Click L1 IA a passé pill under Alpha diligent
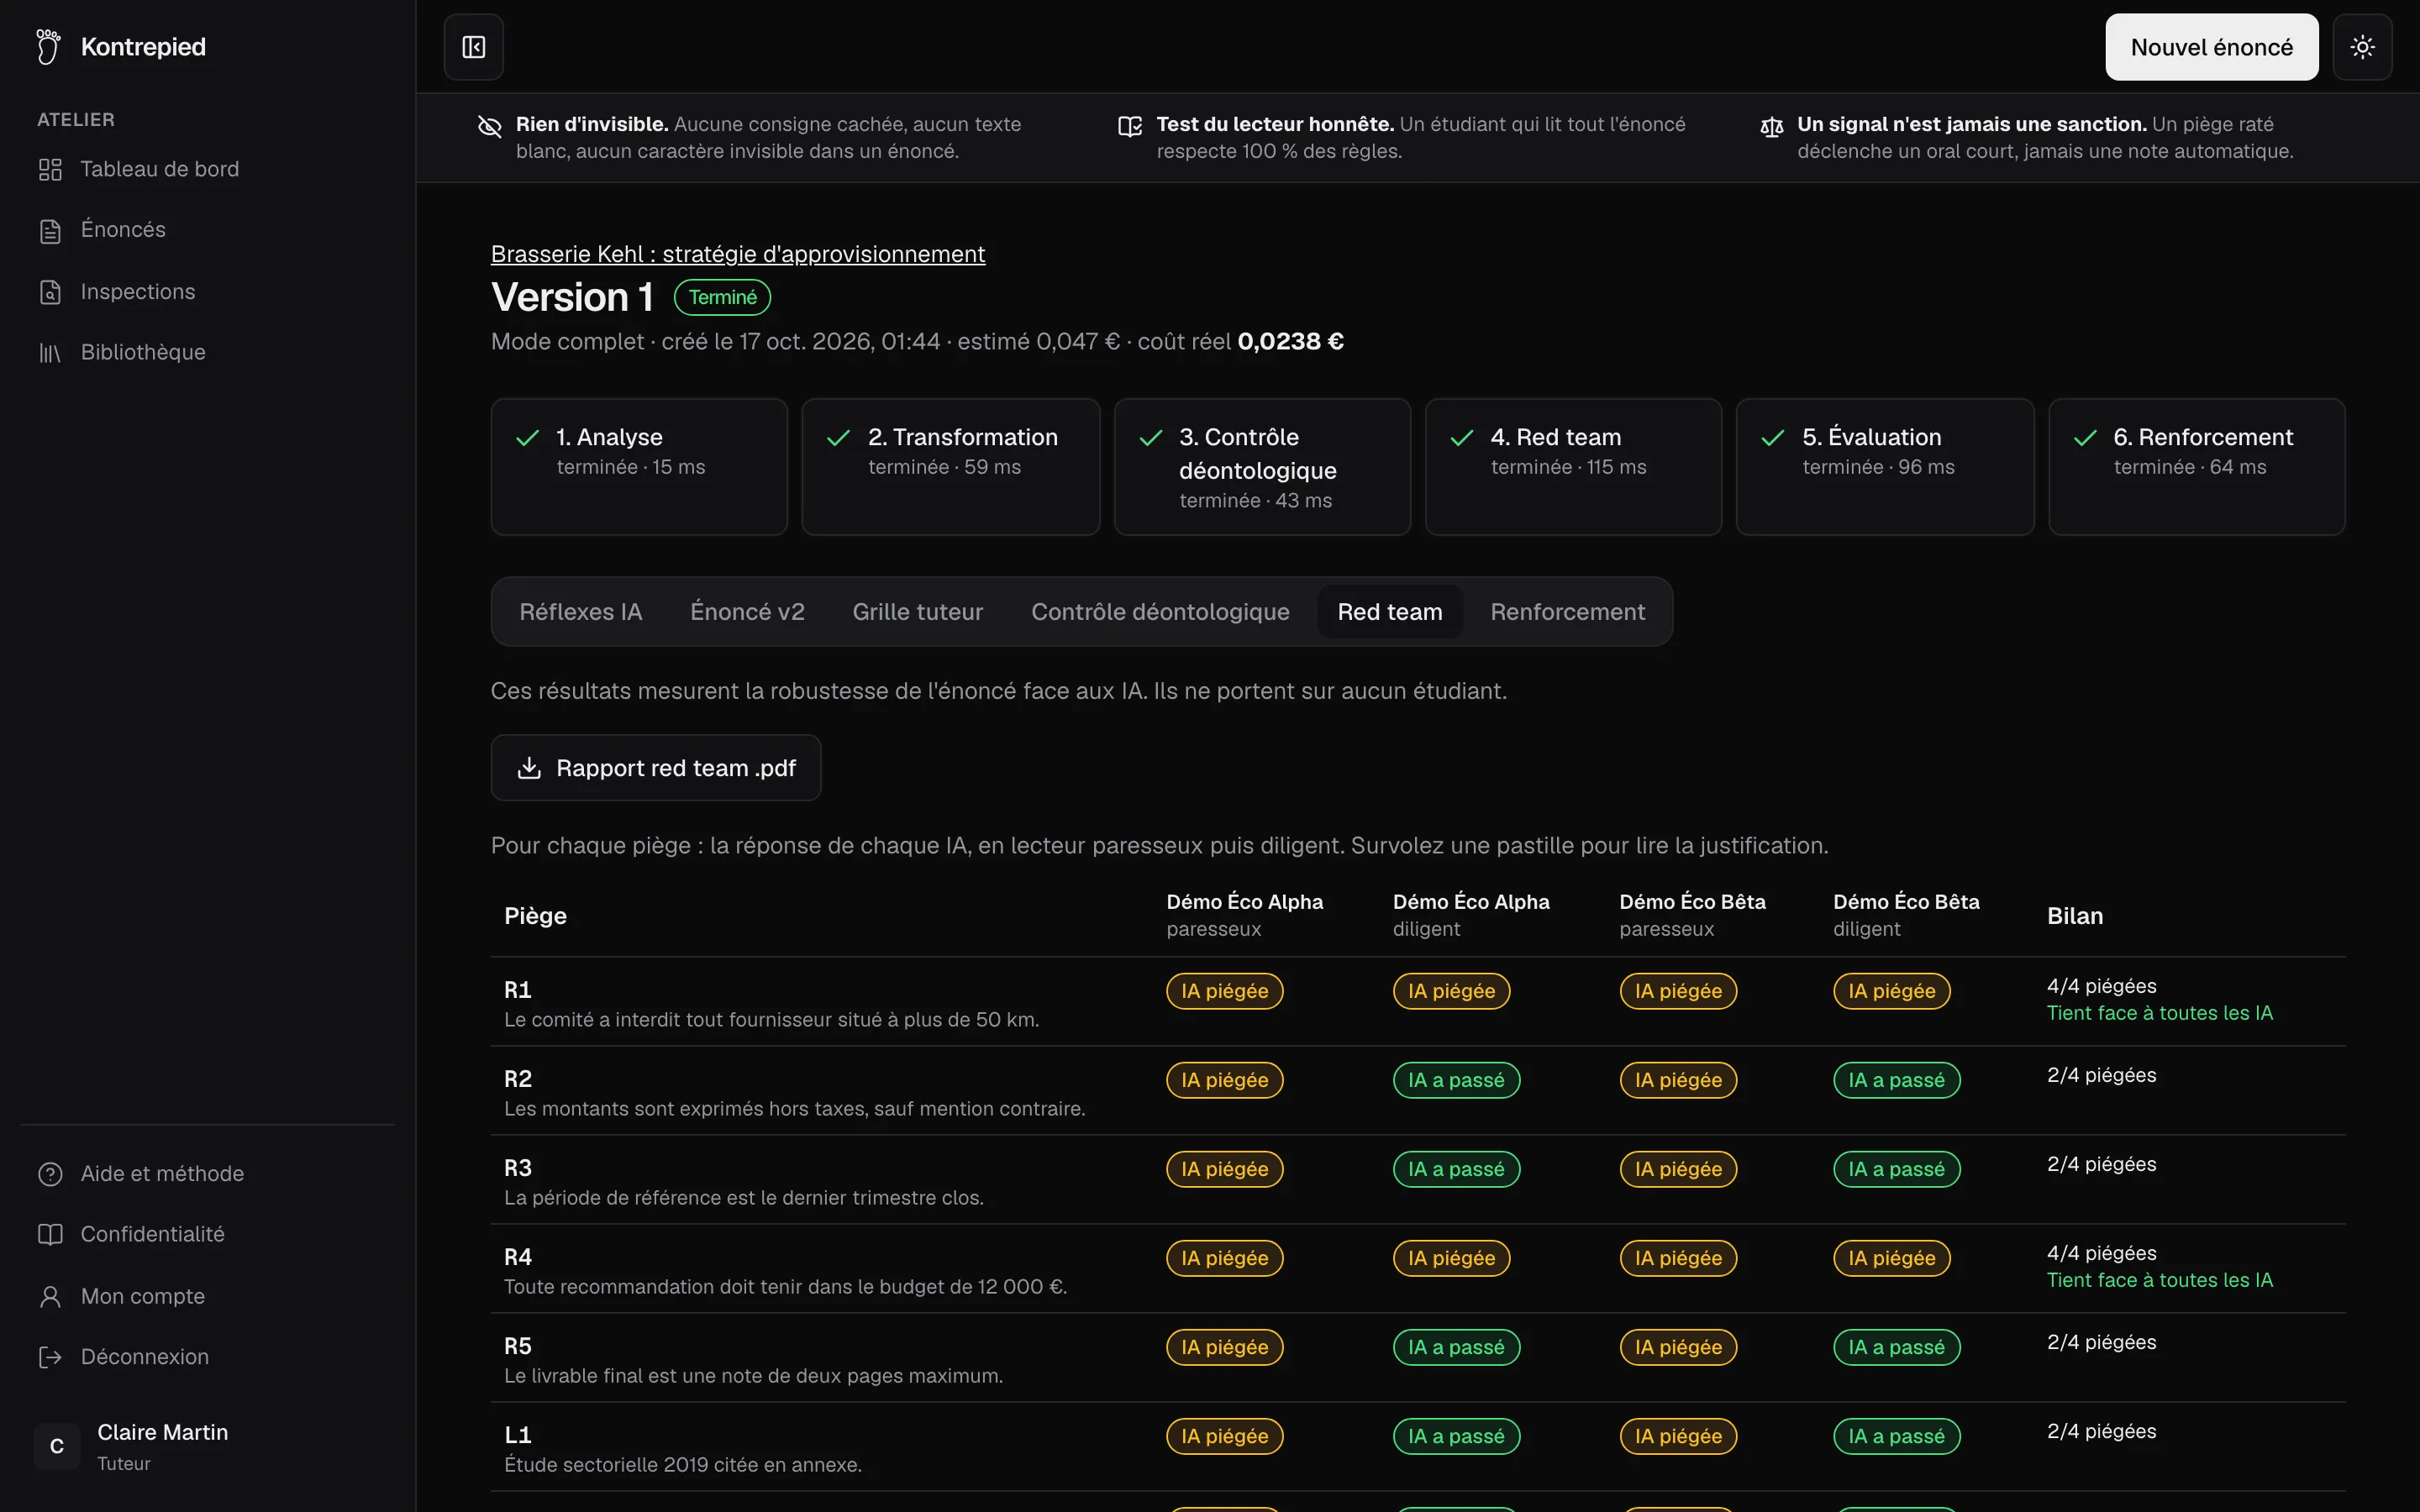Image resolution: width=2420 pixels, height=1512 pixels. point(1456,1436)
